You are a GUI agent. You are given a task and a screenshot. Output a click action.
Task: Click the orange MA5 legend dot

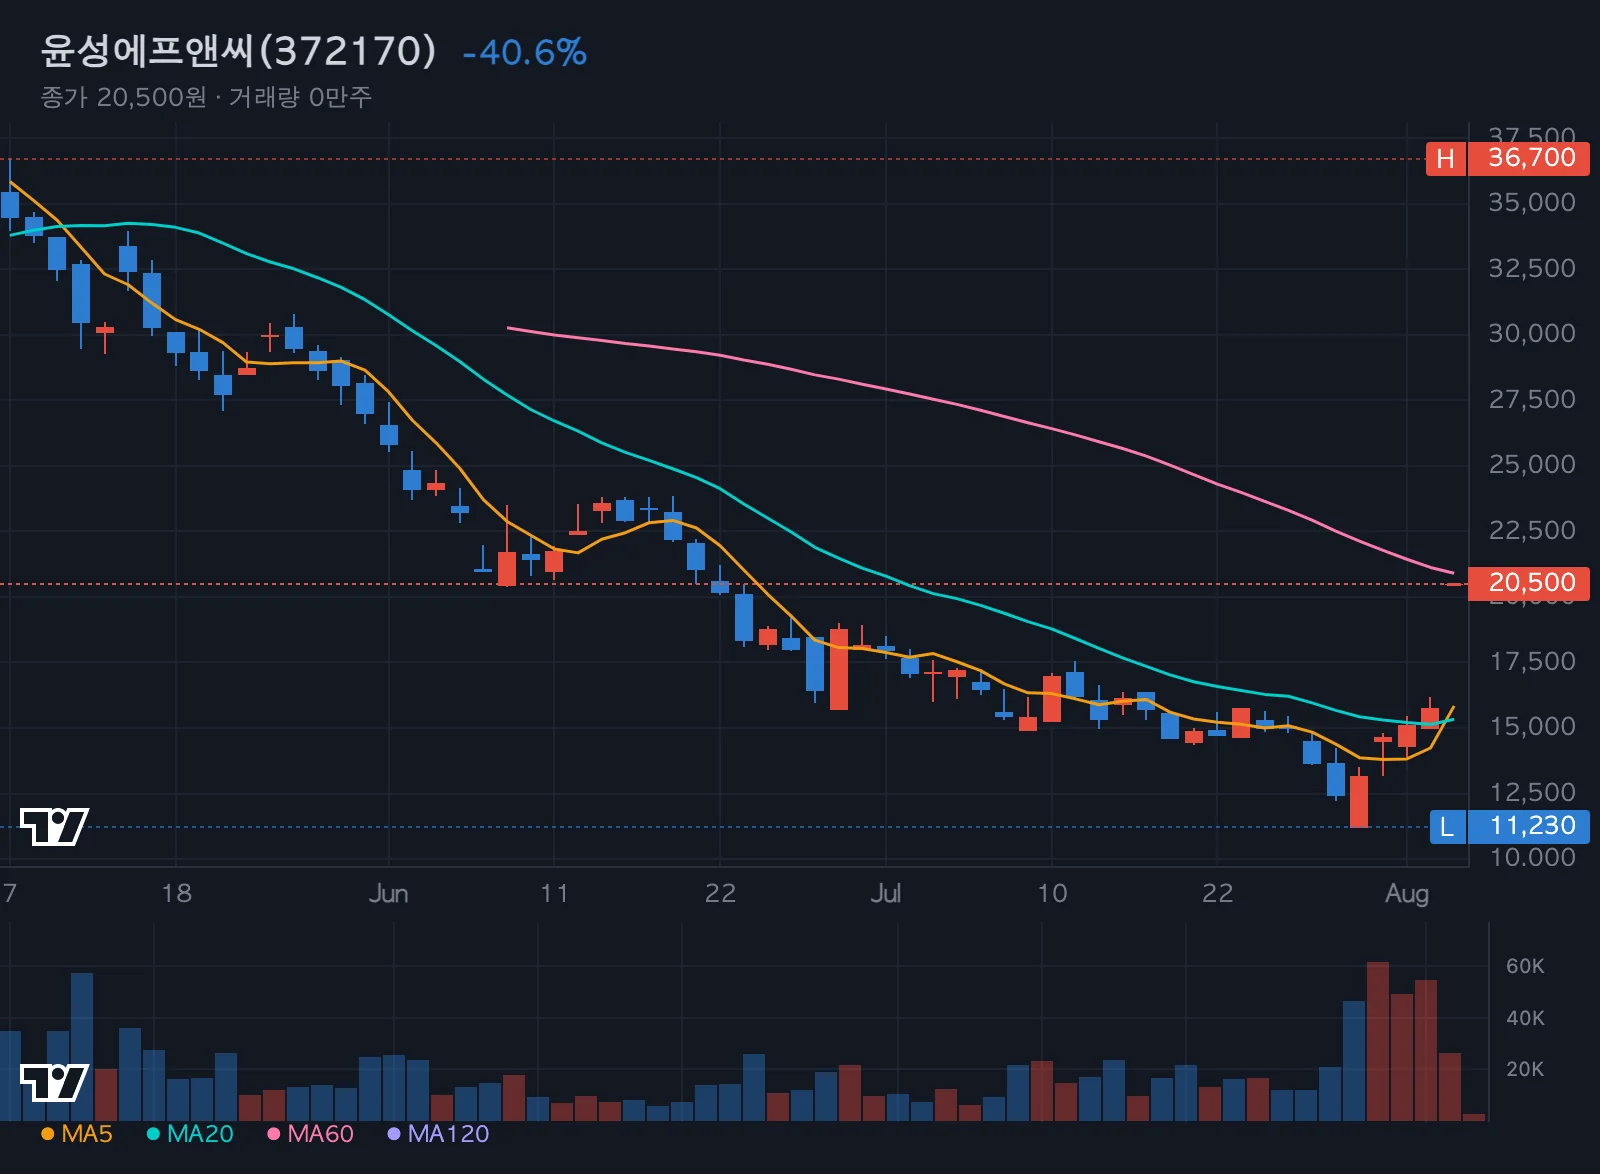coord(47,1134)
